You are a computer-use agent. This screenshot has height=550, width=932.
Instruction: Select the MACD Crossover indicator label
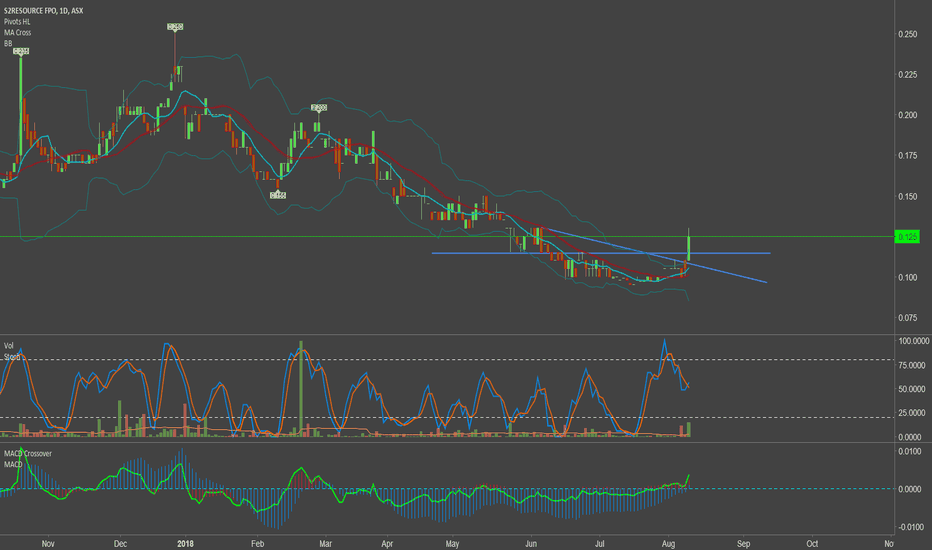[x=28, y=454]
